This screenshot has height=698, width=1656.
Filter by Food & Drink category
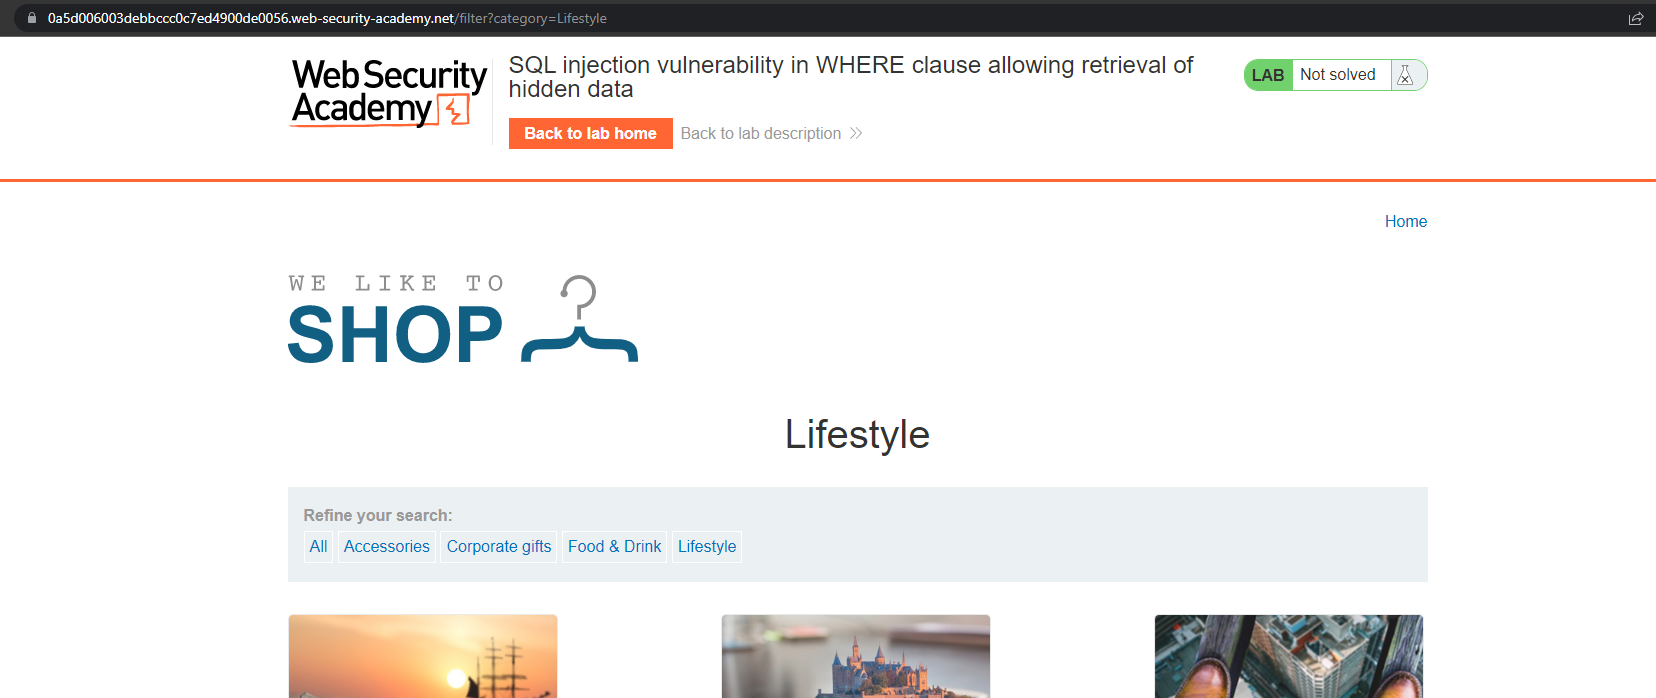point(614,546)
